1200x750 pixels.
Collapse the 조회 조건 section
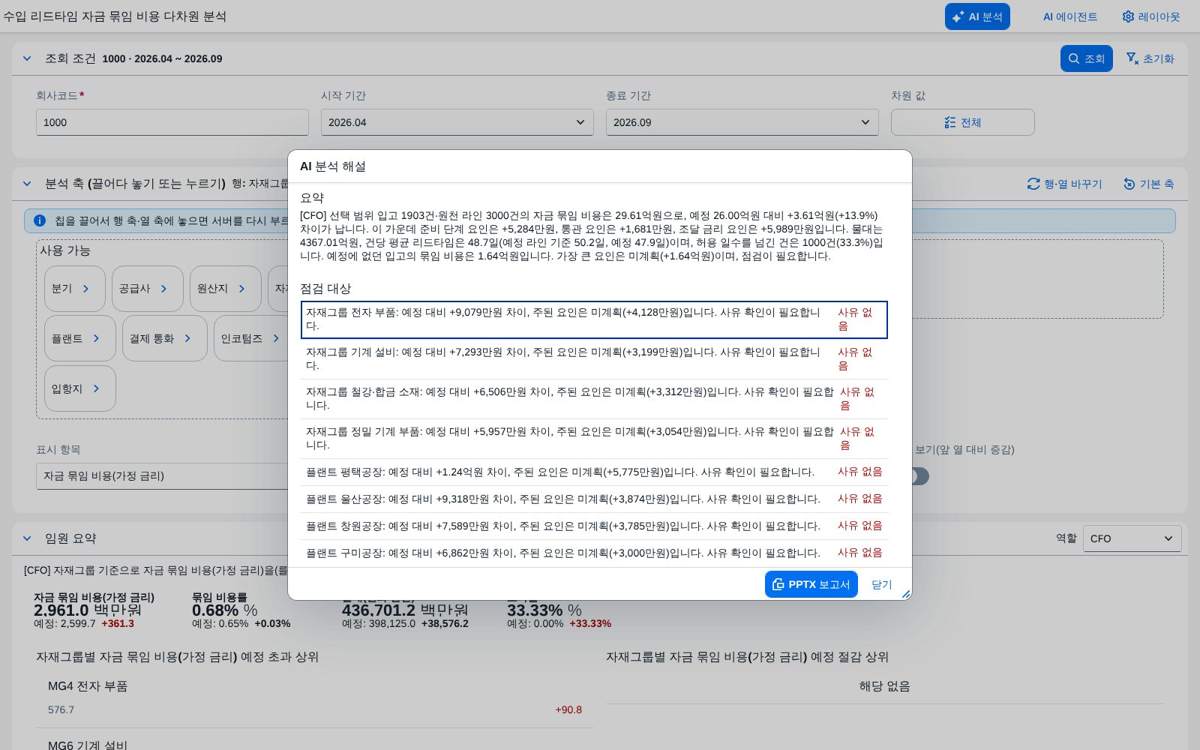27,58
